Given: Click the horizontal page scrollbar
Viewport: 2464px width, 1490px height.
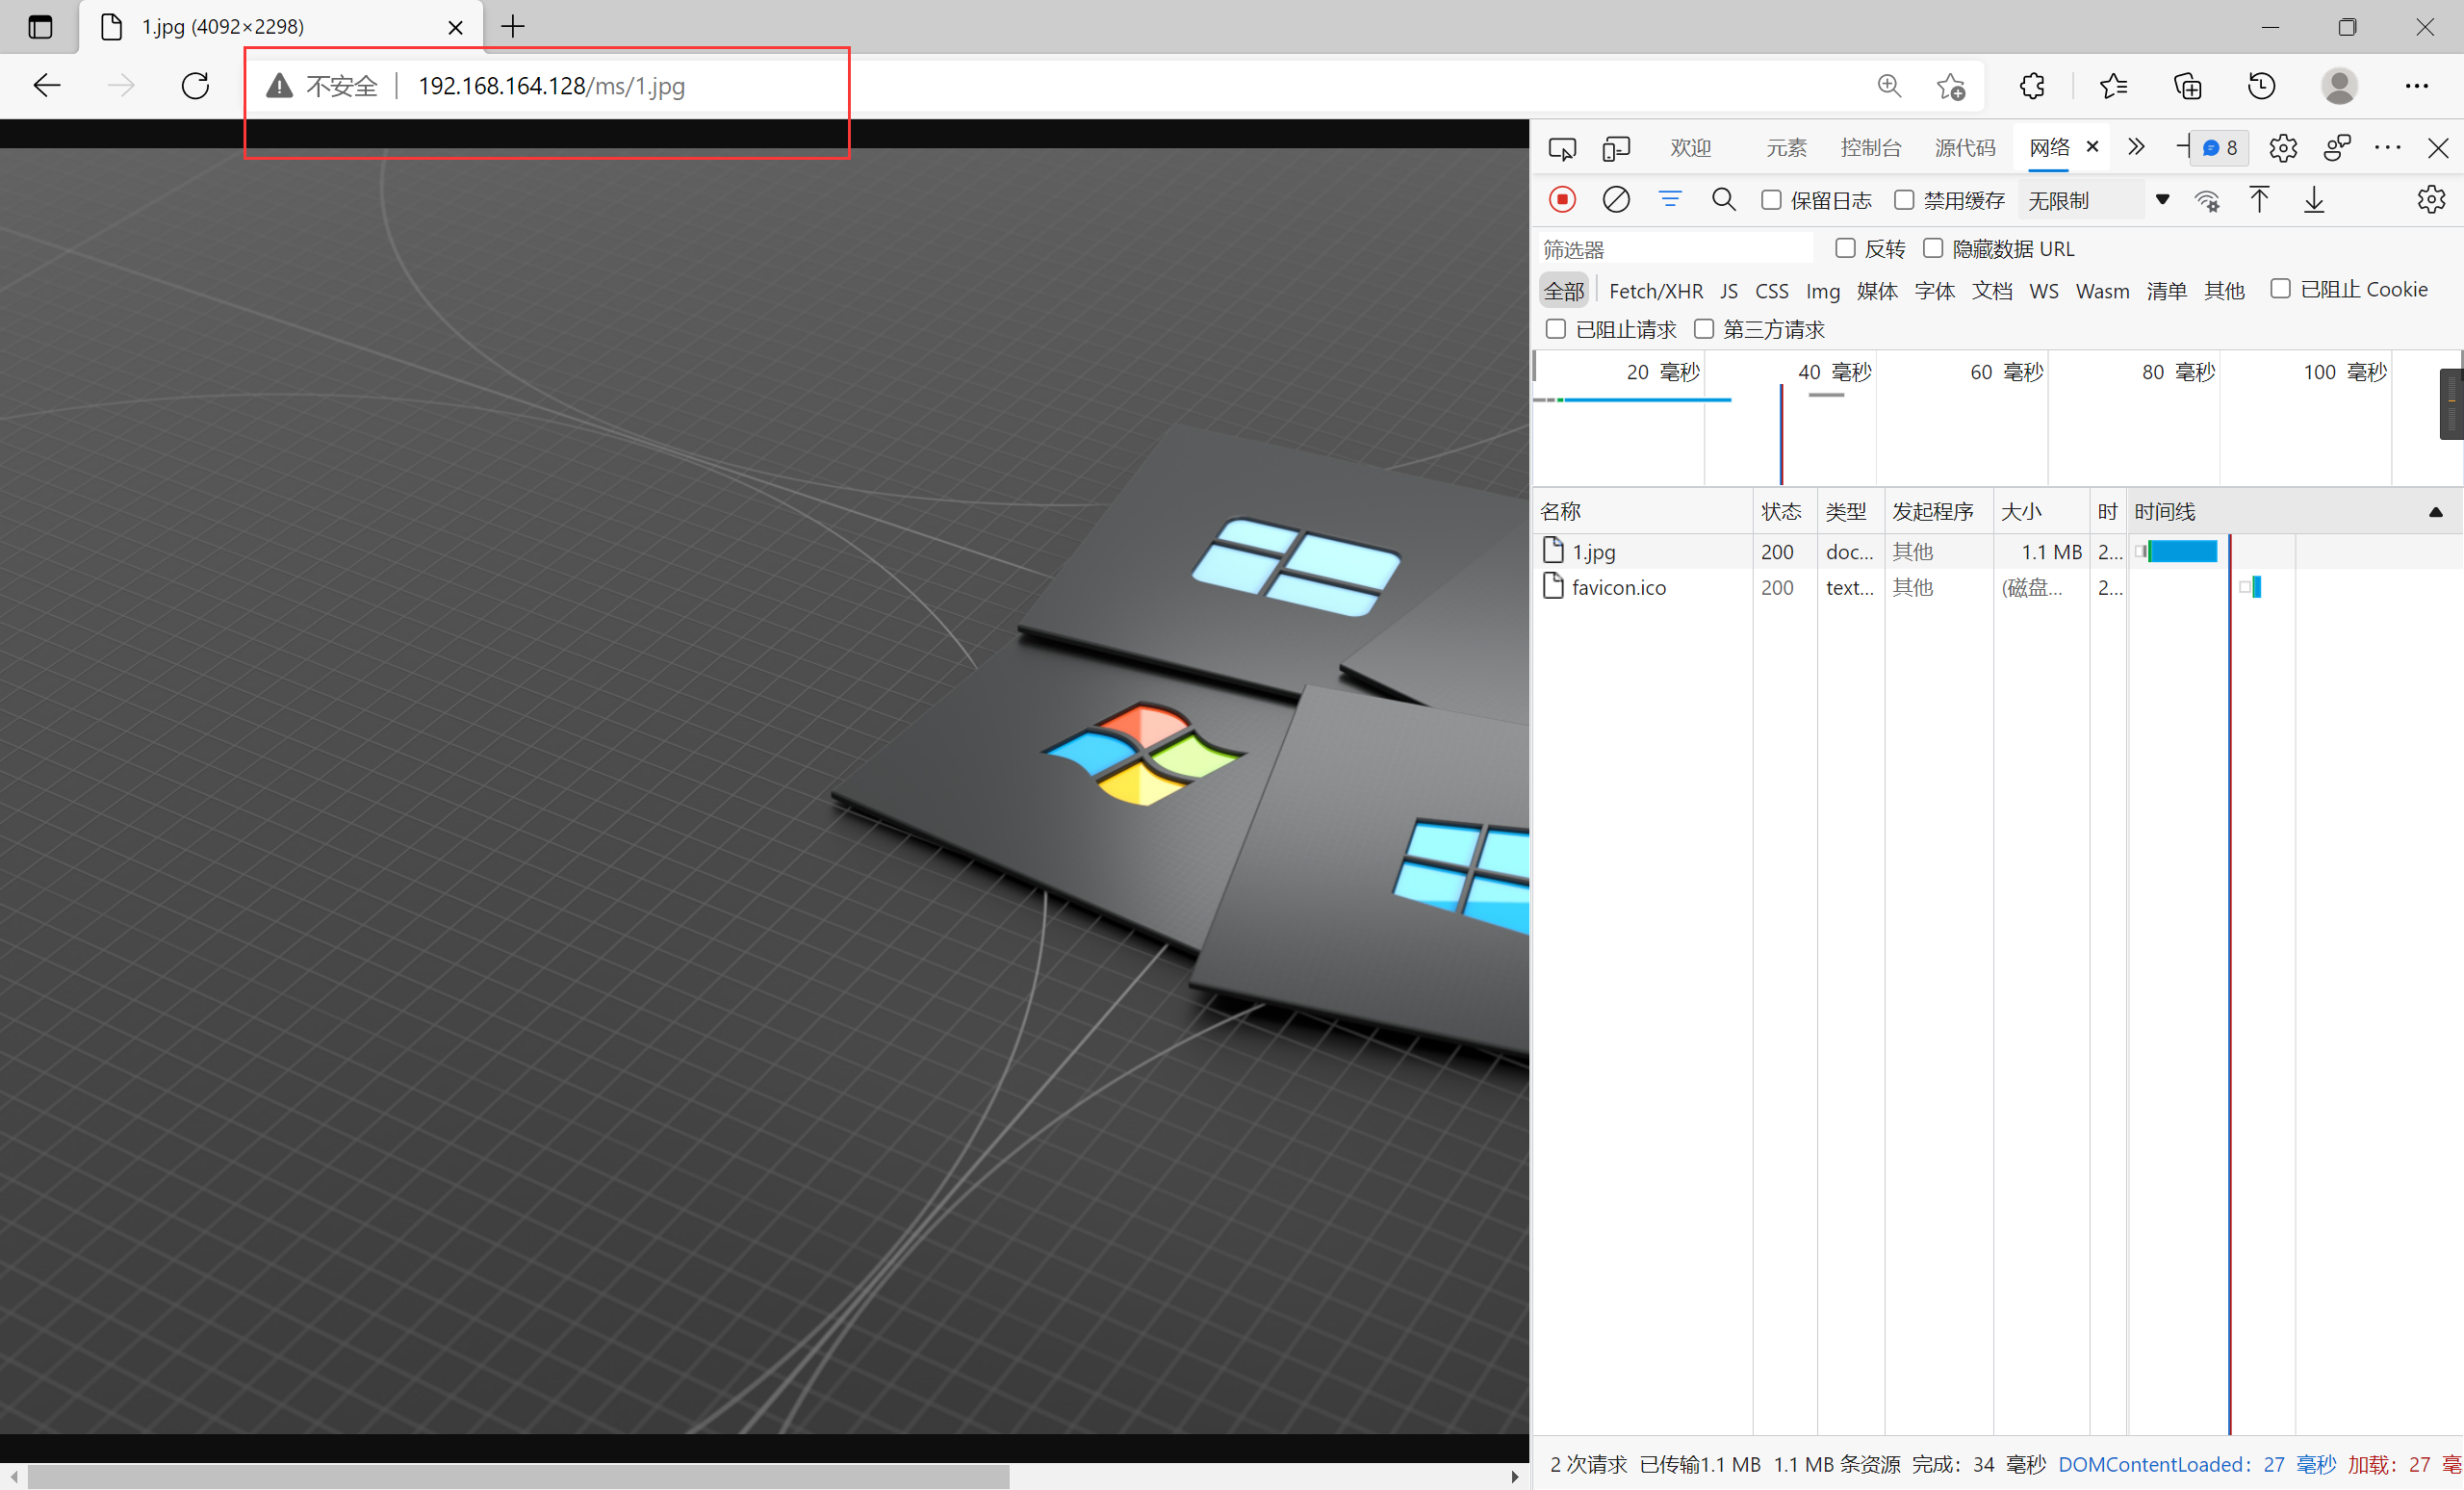Looking at the screenshot, I should click(x=518, y=1477).
